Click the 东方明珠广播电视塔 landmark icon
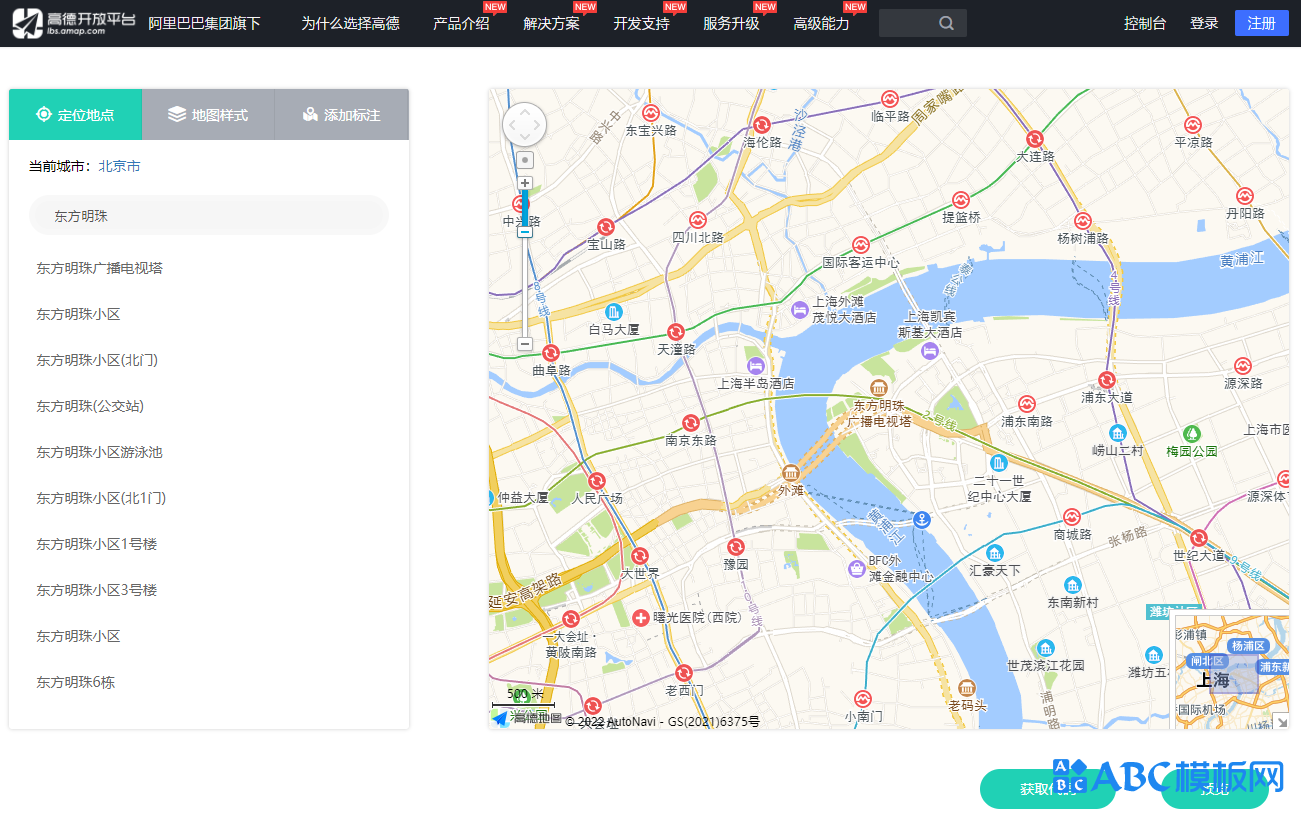Image resolution: width=1301 pixels, height=819 pixels. point(879,387)
